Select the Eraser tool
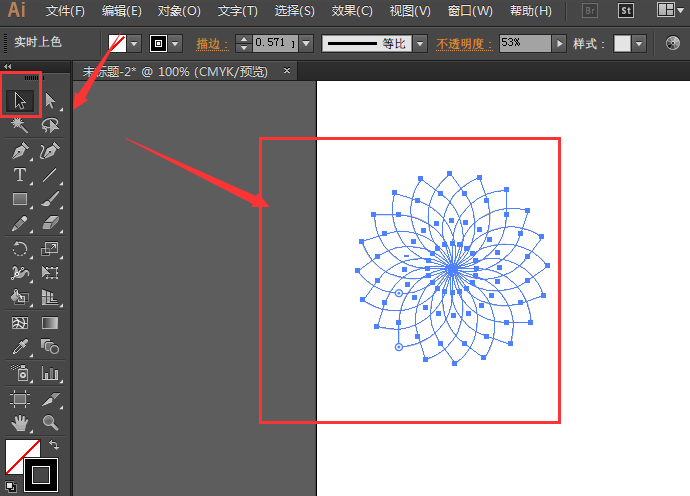Image resolution: width=690 pixels, height=496 pixels. (x=49, y=224)
